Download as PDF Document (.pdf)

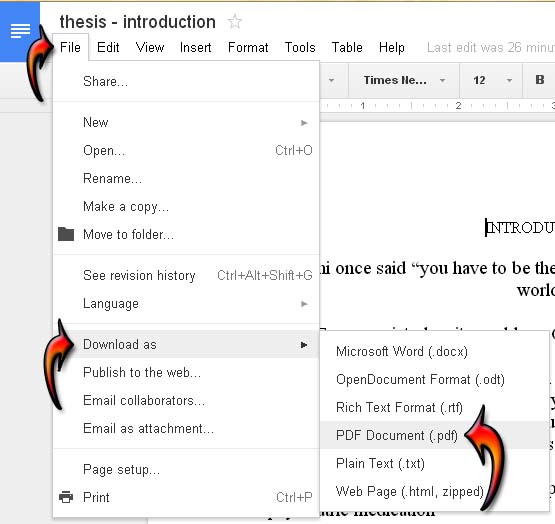[x=434, y=435]
